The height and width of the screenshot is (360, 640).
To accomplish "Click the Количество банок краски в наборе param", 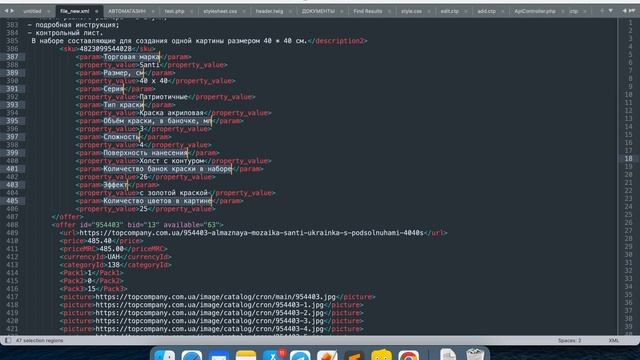I will [167, 169].
